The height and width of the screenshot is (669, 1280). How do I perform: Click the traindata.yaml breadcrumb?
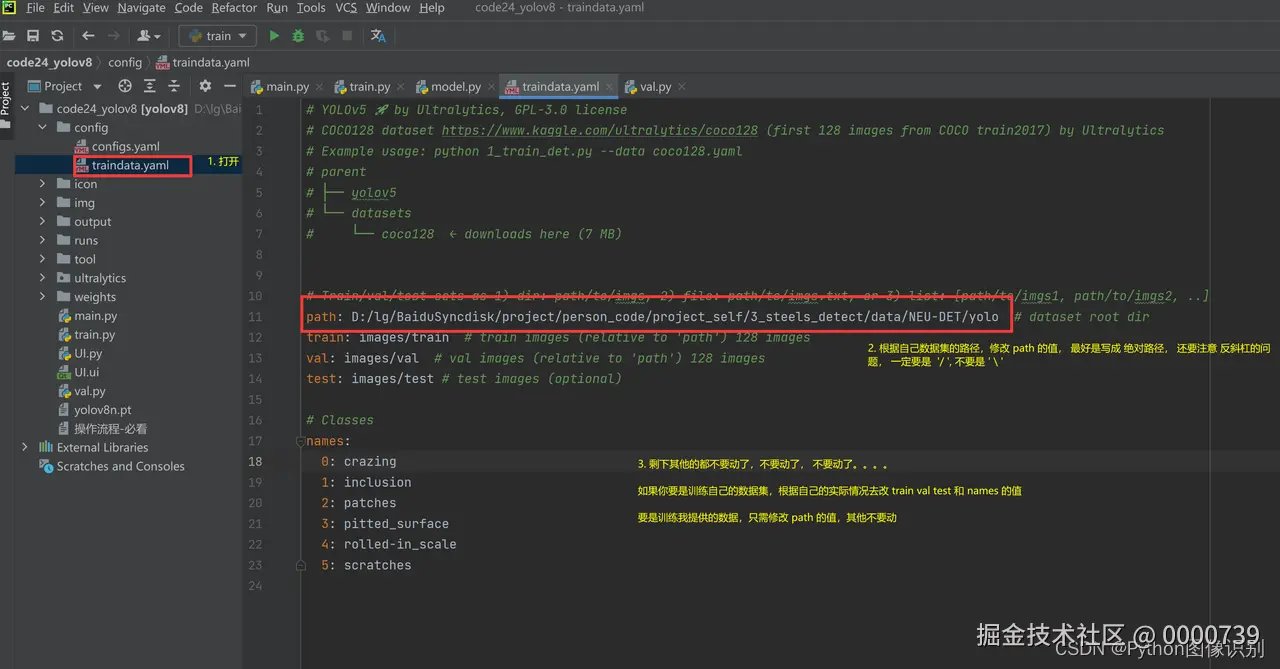point(203,62)
